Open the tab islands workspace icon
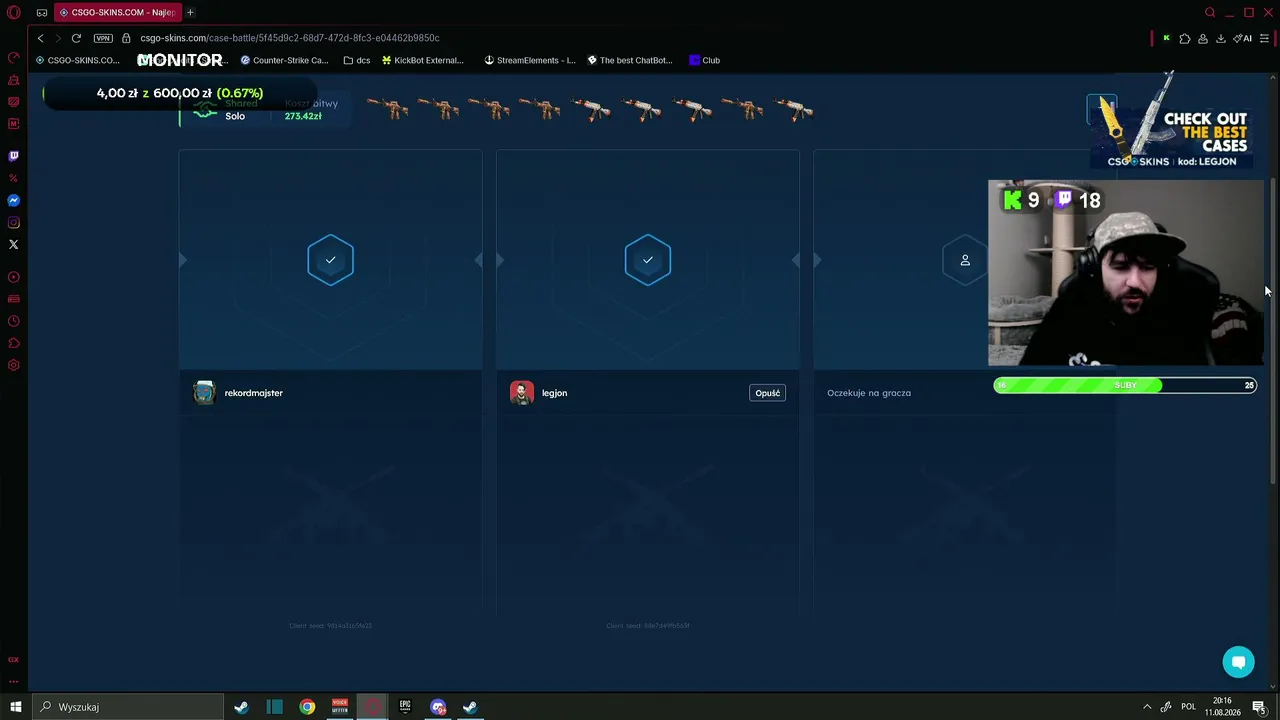This screenshot has height=720, width=1280. click(x=42, y=13)
